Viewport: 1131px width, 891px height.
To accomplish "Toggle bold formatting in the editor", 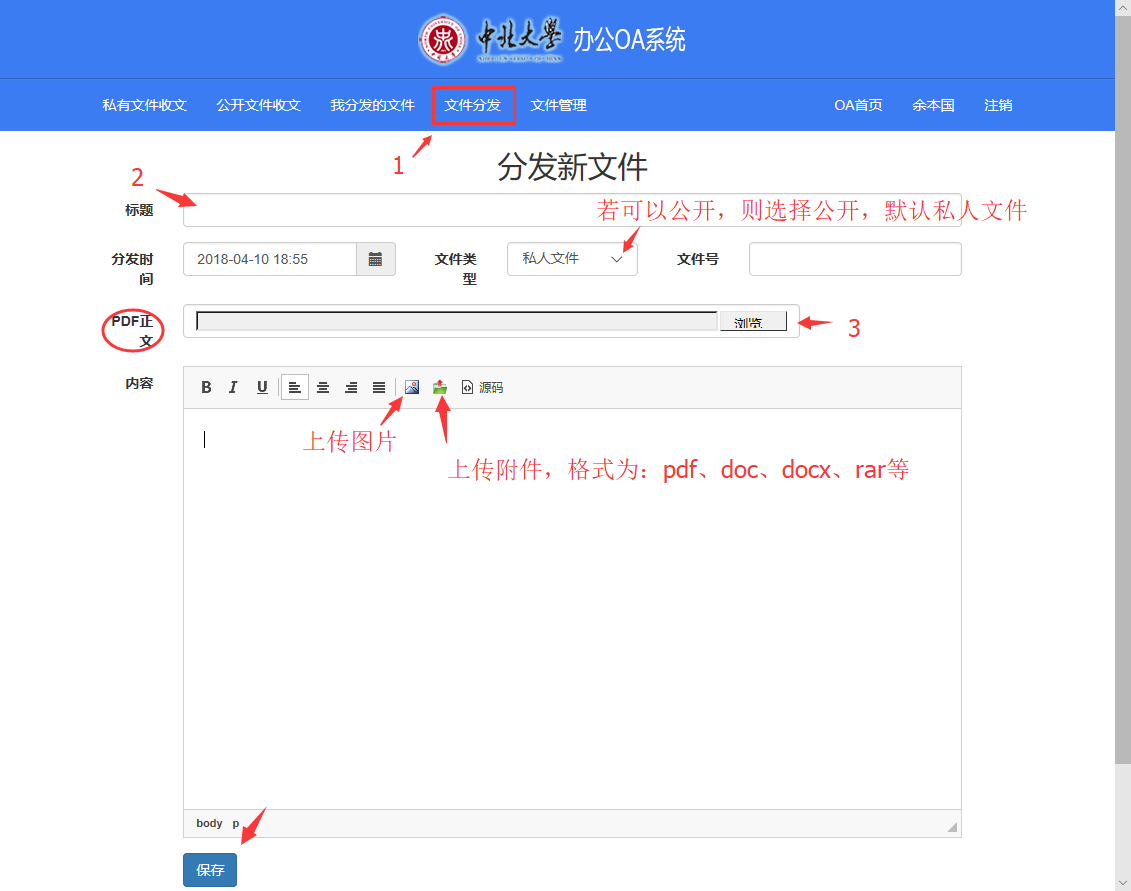I will click(206, 388).
